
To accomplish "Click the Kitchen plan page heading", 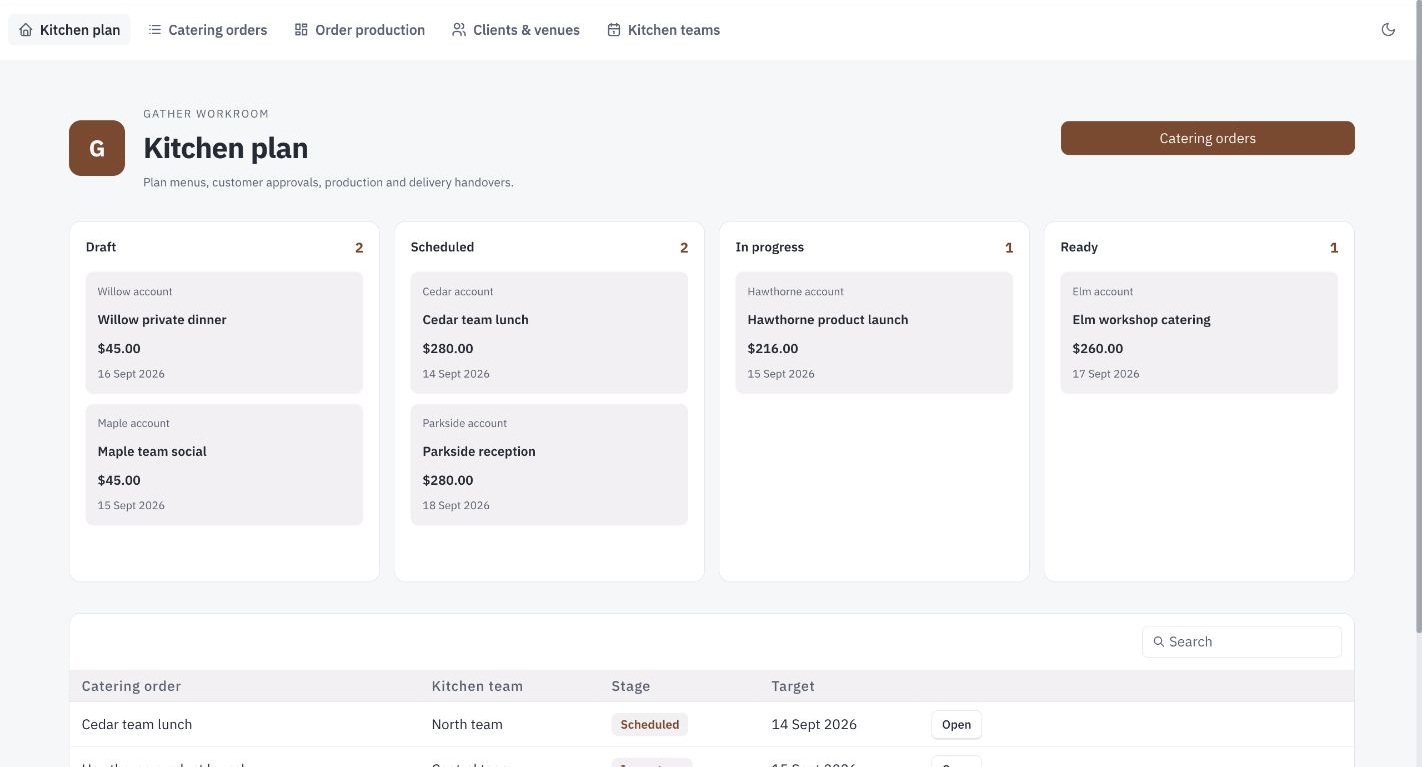I will (x=226, y=148).
